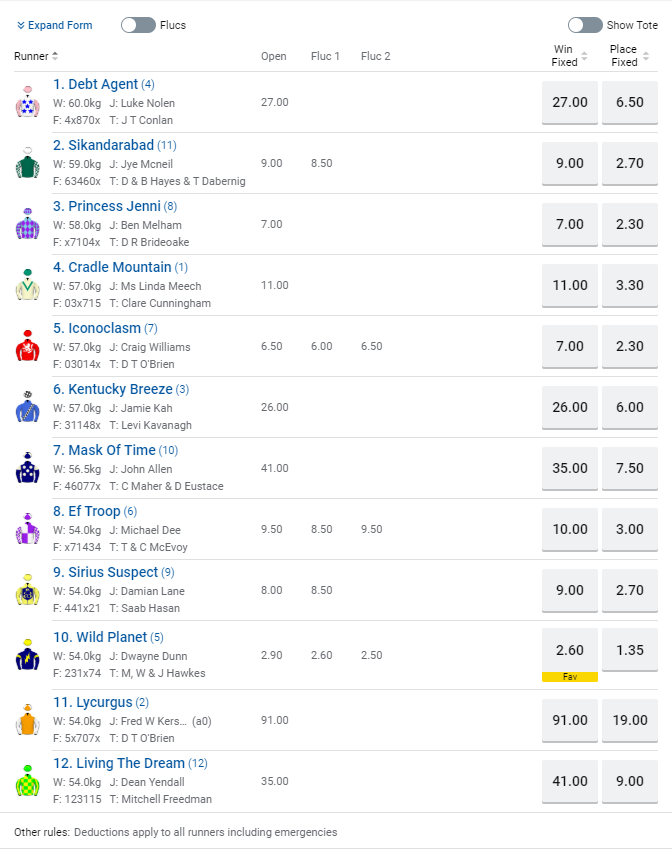The width and height of the screenshot is (672, 851).
Task: Sort by Win Fixed odds column
Action: tap(585, 56)
